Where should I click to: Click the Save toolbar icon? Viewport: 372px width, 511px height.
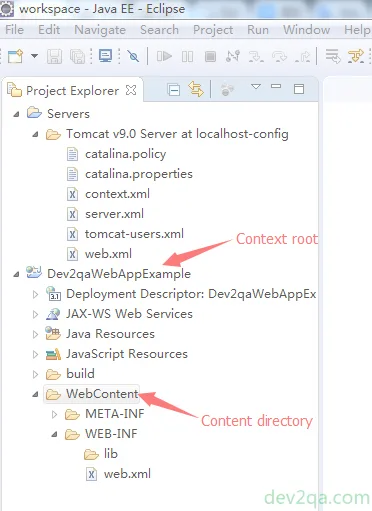click(54, 56)
